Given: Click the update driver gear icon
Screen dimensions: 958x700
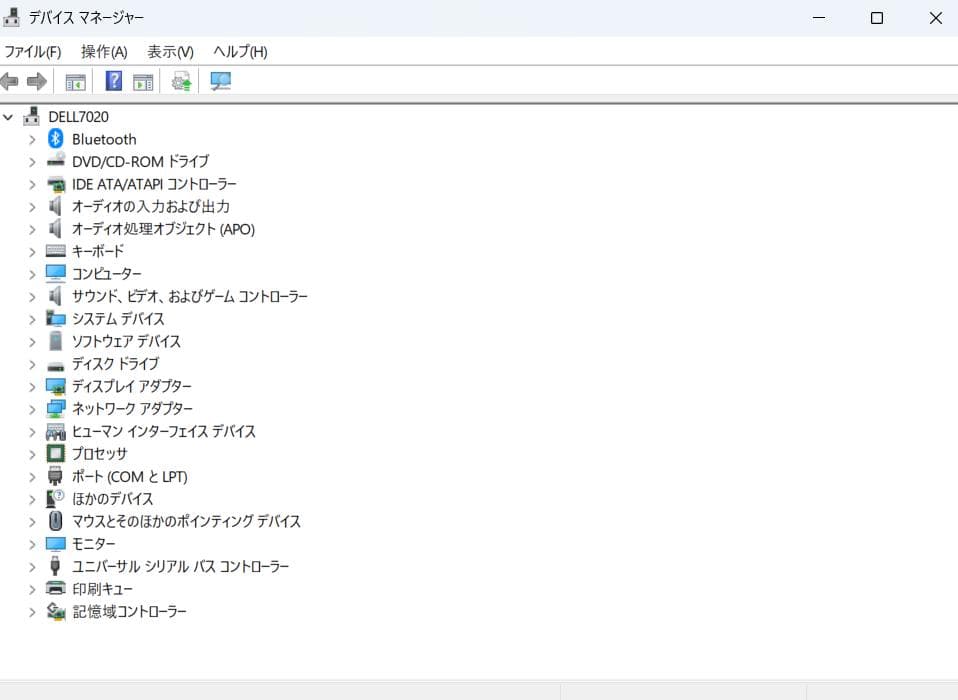Looking at the screenshot, I should [181, 81].
